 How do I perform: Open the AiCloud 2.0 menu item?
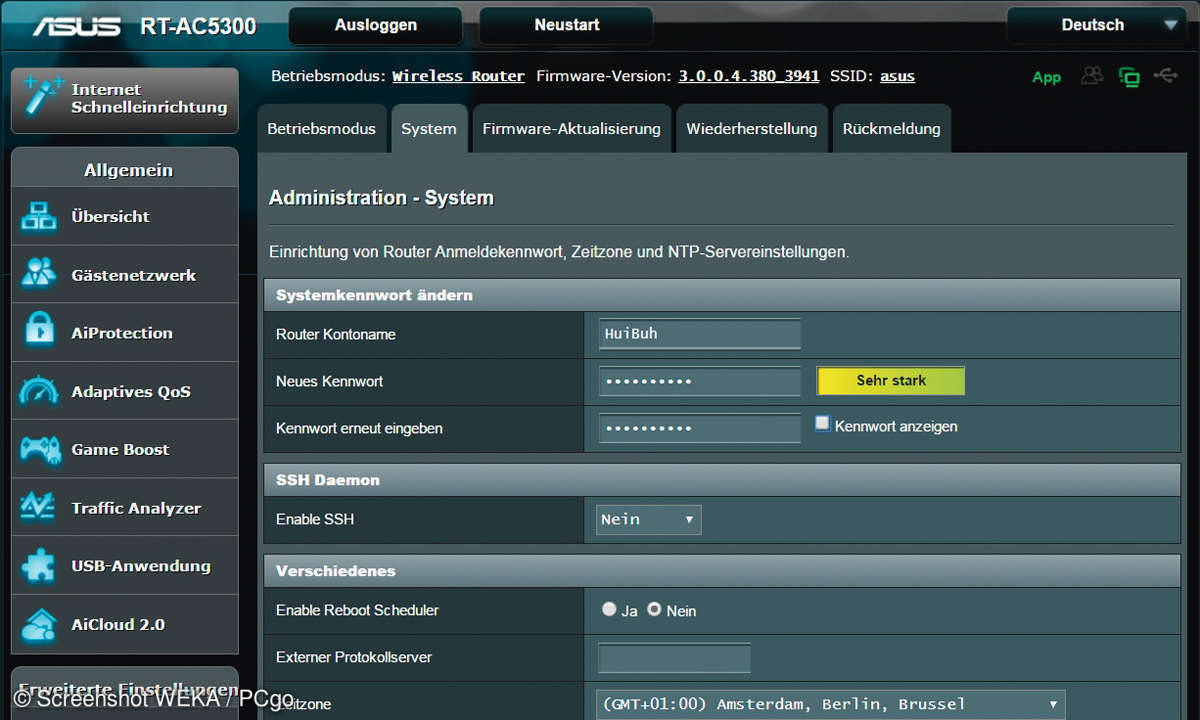(x=125, y=624)
